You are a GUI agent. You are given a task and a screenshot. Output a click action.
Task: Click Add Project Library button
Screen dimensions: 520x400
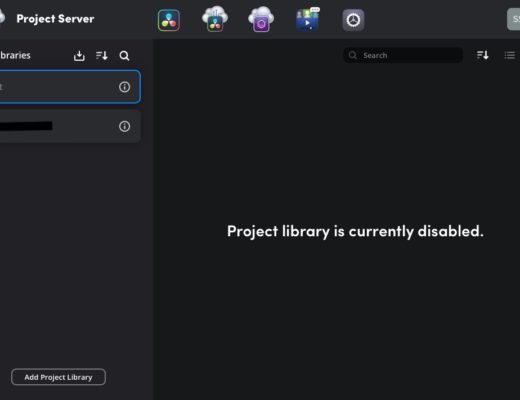(58, 377)
